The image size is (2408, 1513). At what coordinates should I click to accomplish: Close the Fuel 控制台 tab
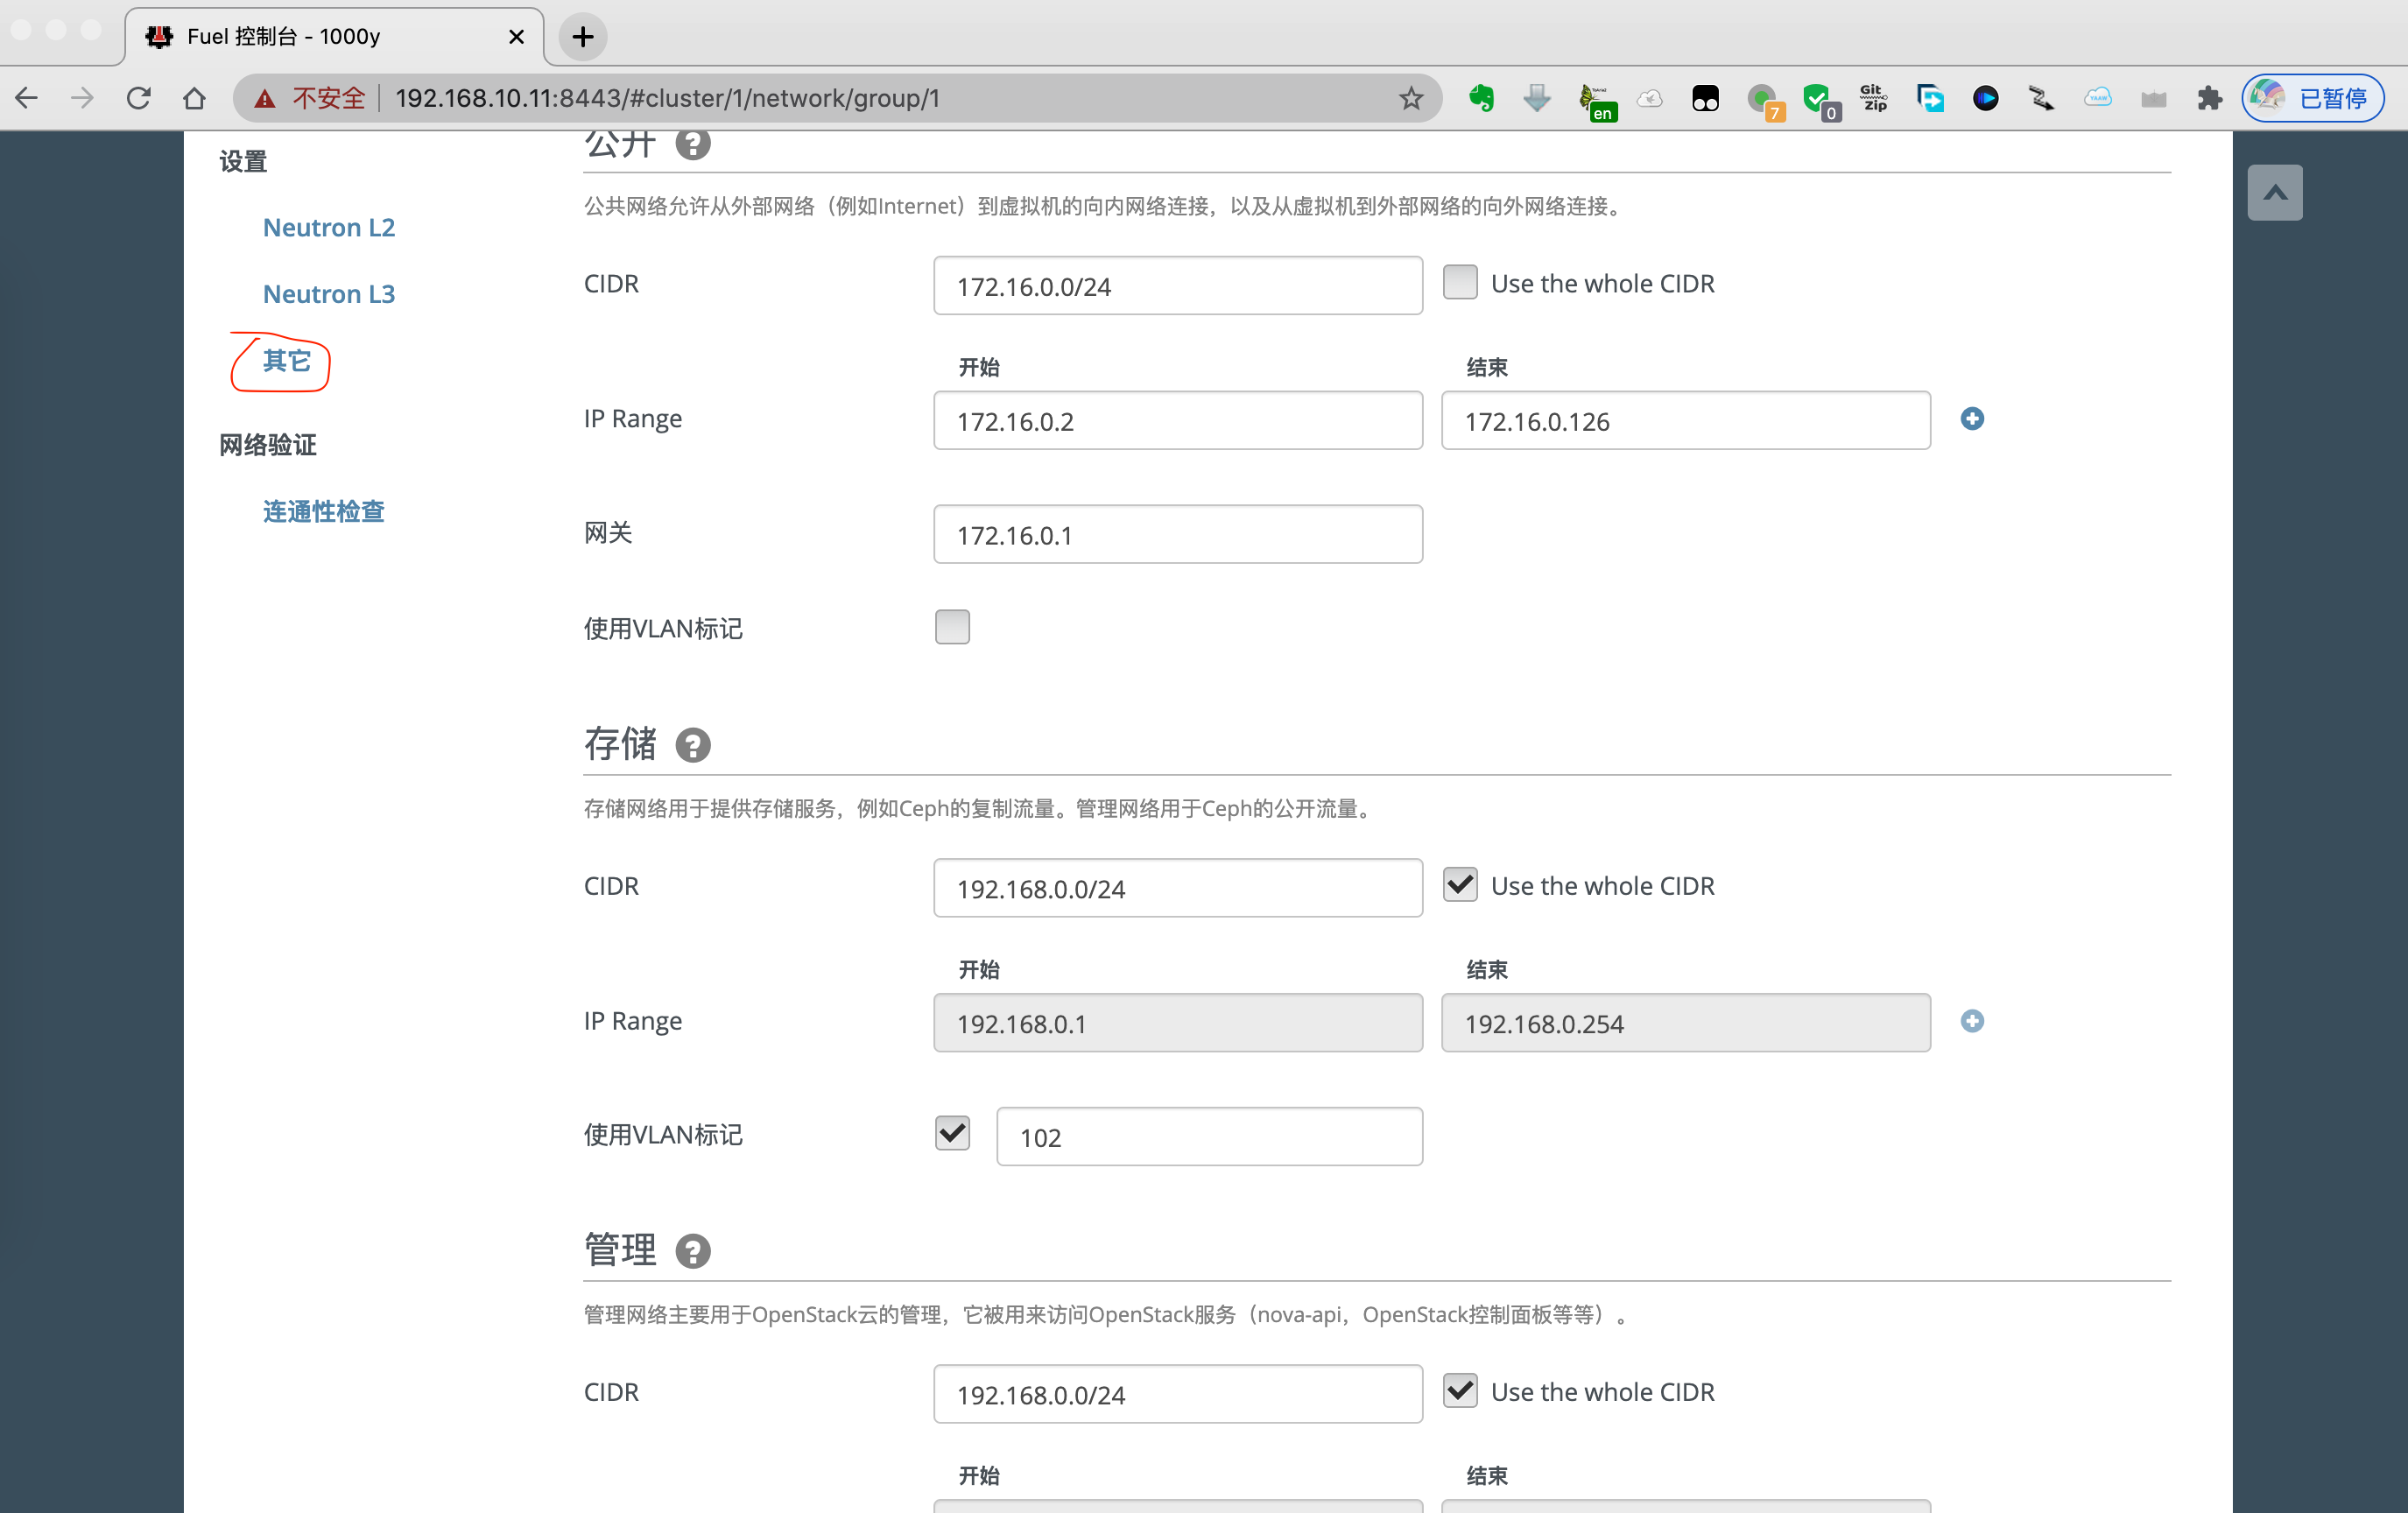[x=516, y=37]
